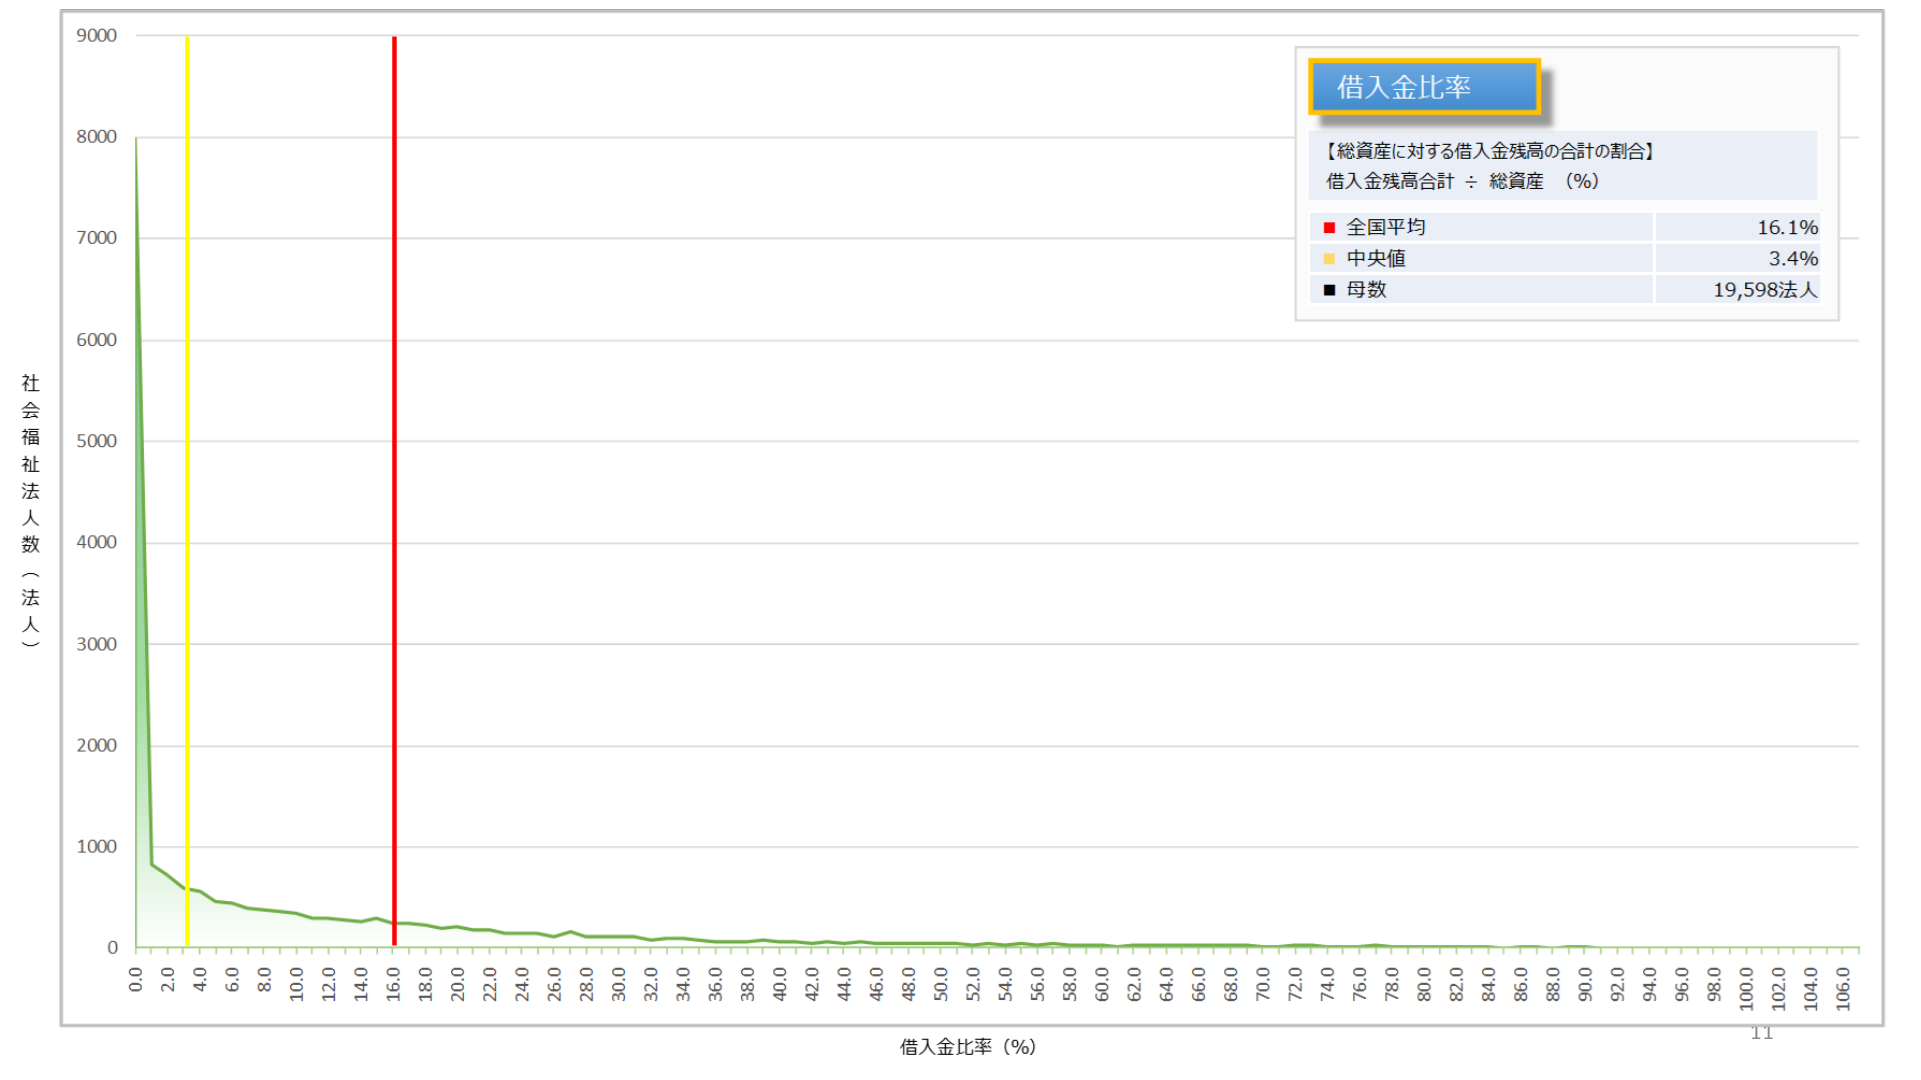1921x1080 pixels.
Task: Click the 借入金比率 blue title button
Action: pyautogui.click(x=1423, y=87)
